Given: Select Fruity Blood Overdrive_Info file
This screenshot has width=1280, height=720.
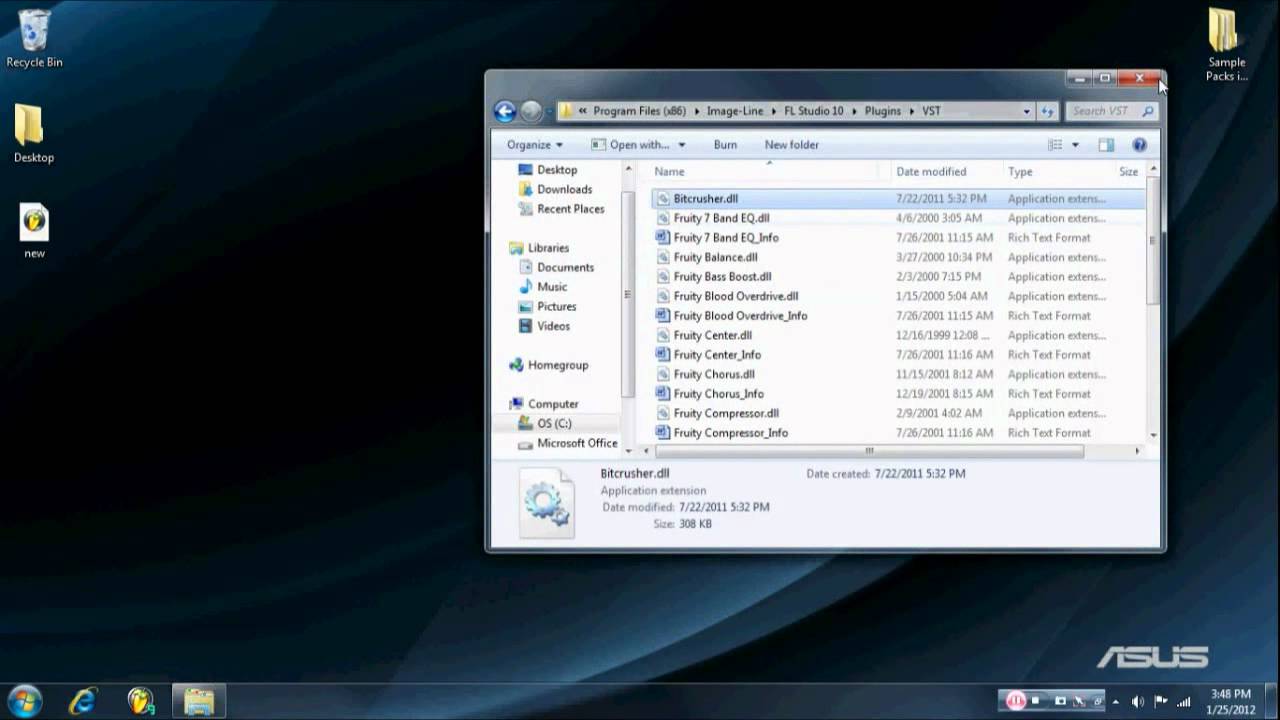Looking at the screenshot, I should click(897, 316).
